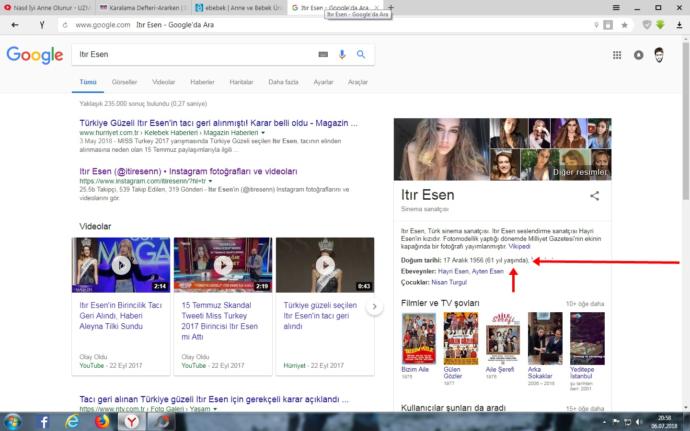Run search with the magnifier icon
The width and height of the screenshot is (690, 431).
click(x=361, y=54)
